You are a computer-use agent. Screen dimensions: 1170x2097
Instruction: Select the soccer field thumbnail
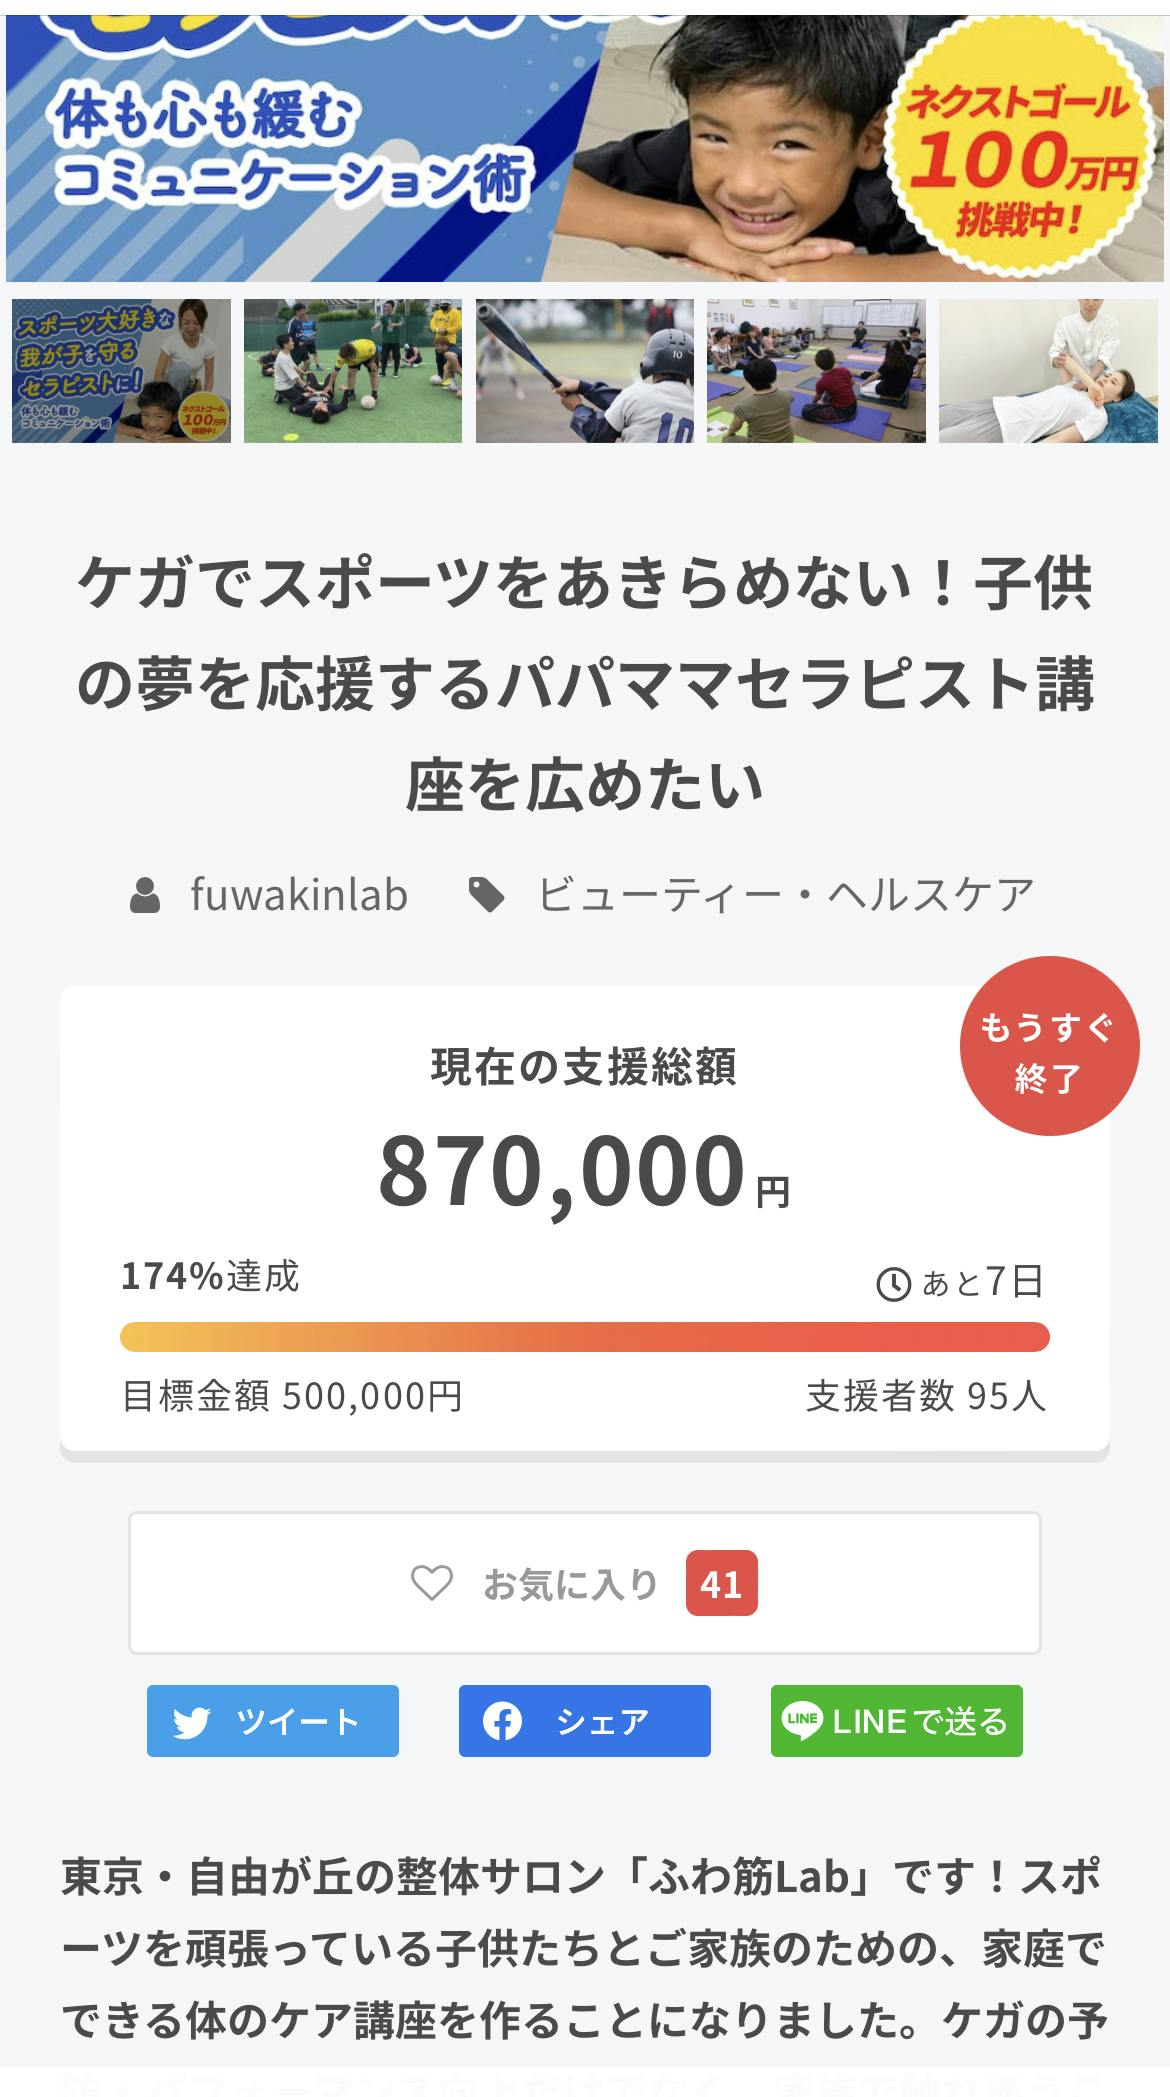point(353,371)
